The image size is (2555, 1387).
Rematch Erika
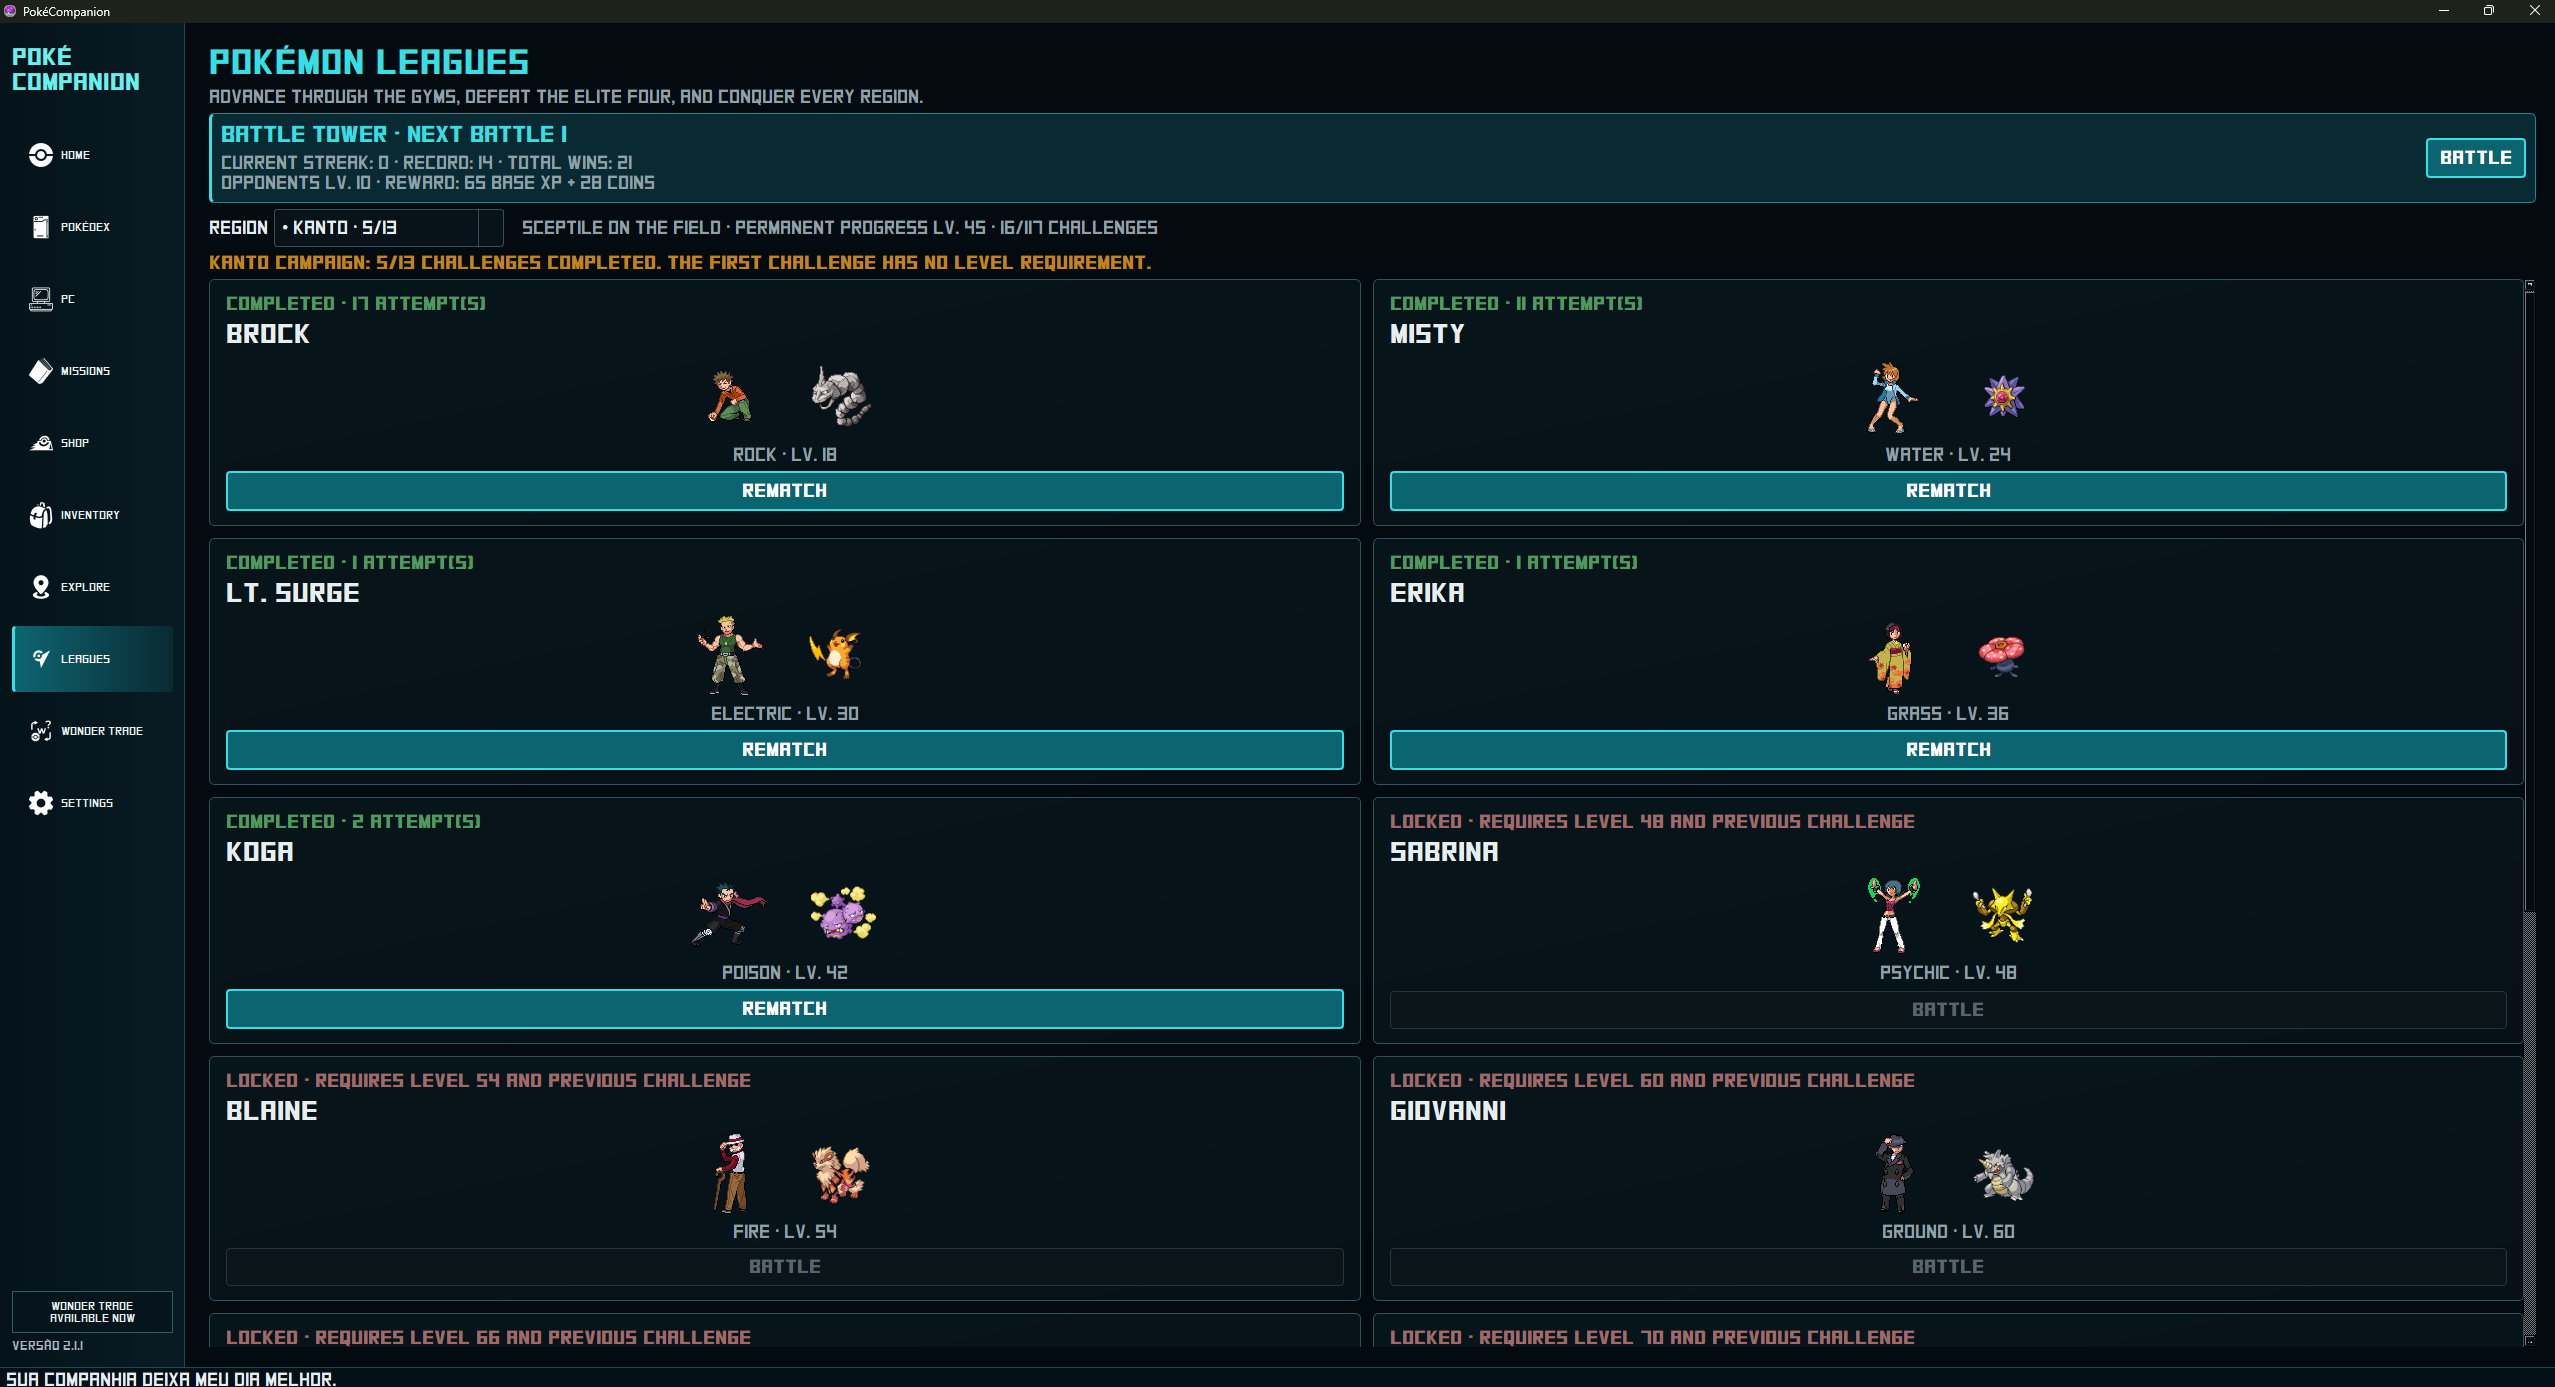[1948, 750]
